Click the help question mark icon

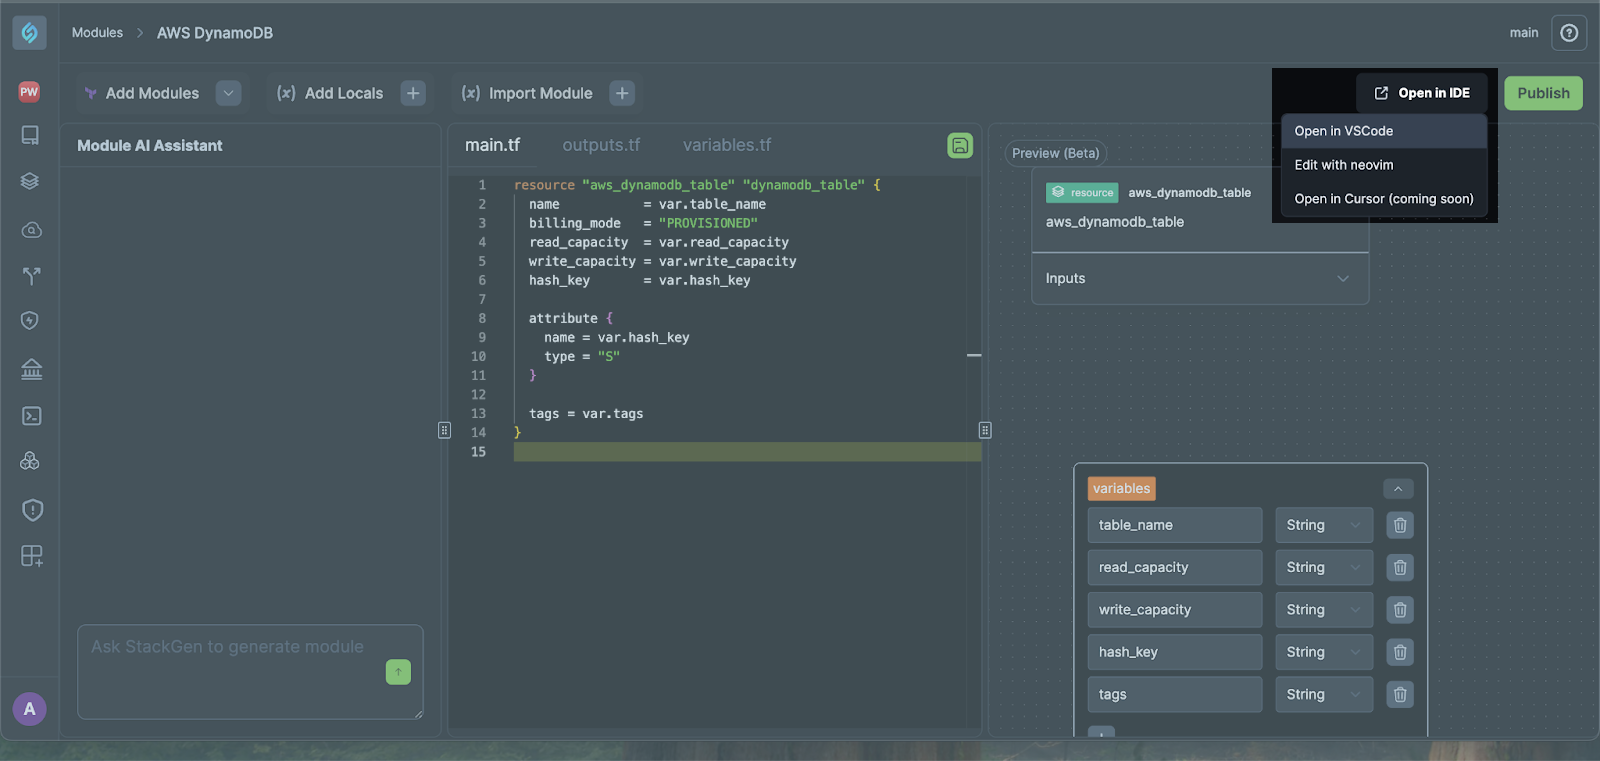point(1569,33)
